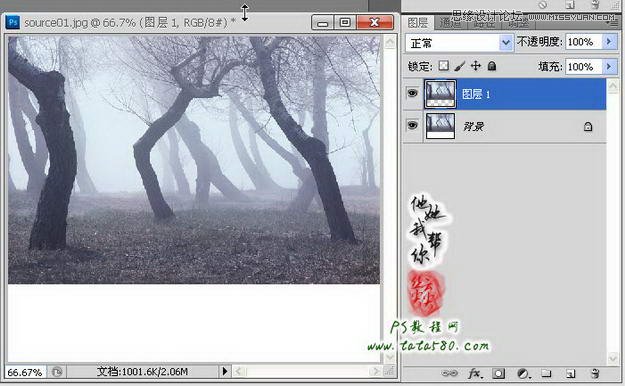Click the source01.jpg document title text
The image size is (625, 386).
coord(129,23)
